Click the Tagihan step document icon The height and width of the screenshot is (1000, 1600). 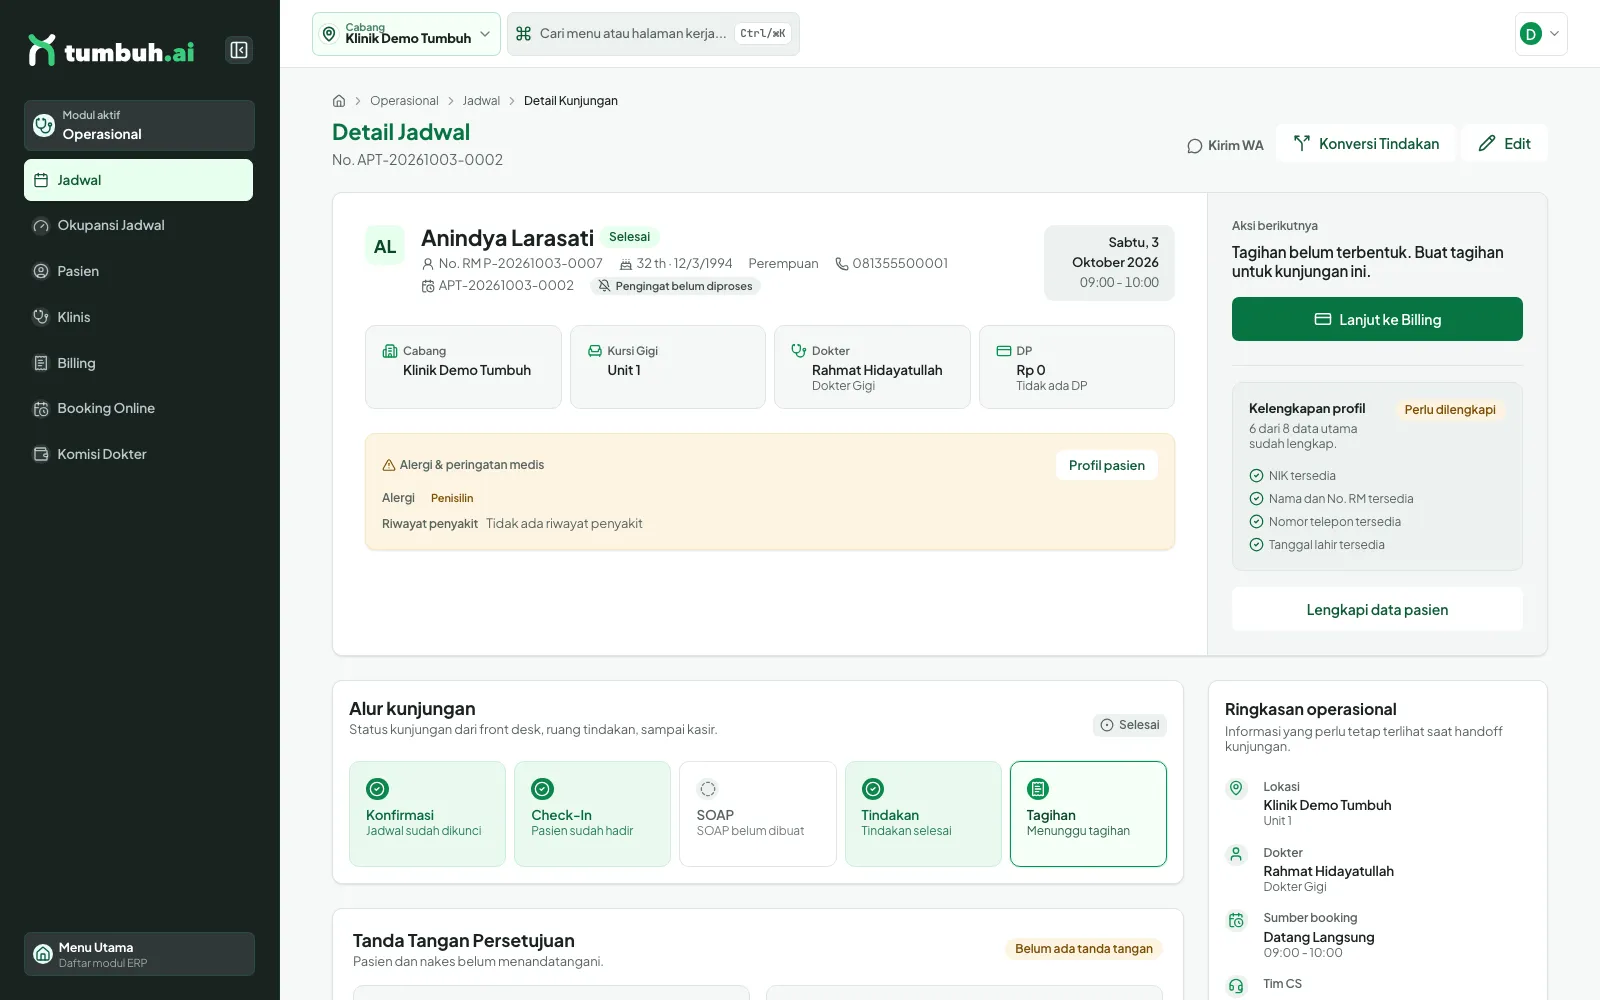tap(1038, 789)
